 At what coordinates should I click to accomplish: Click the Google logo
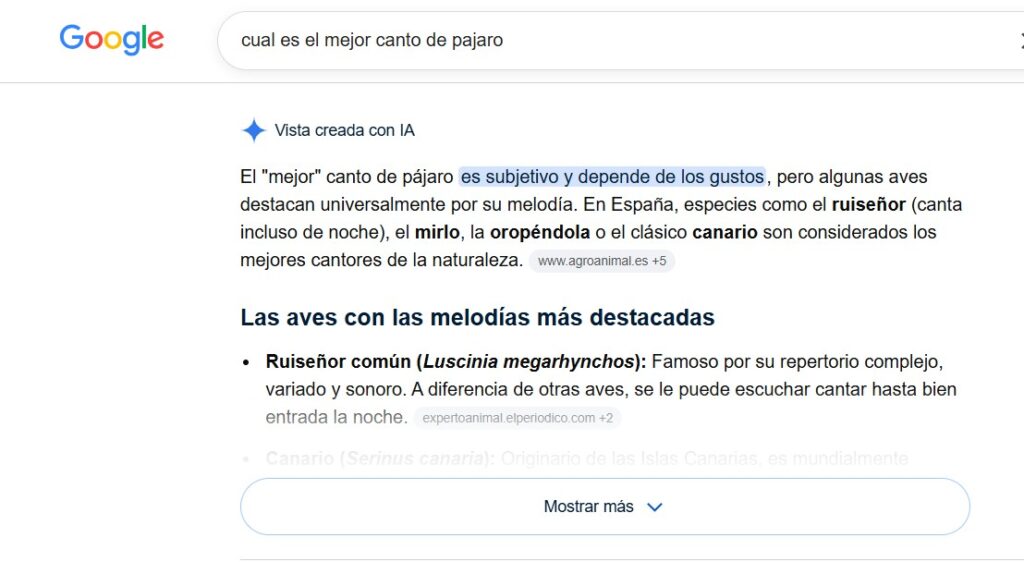point(112,40)
